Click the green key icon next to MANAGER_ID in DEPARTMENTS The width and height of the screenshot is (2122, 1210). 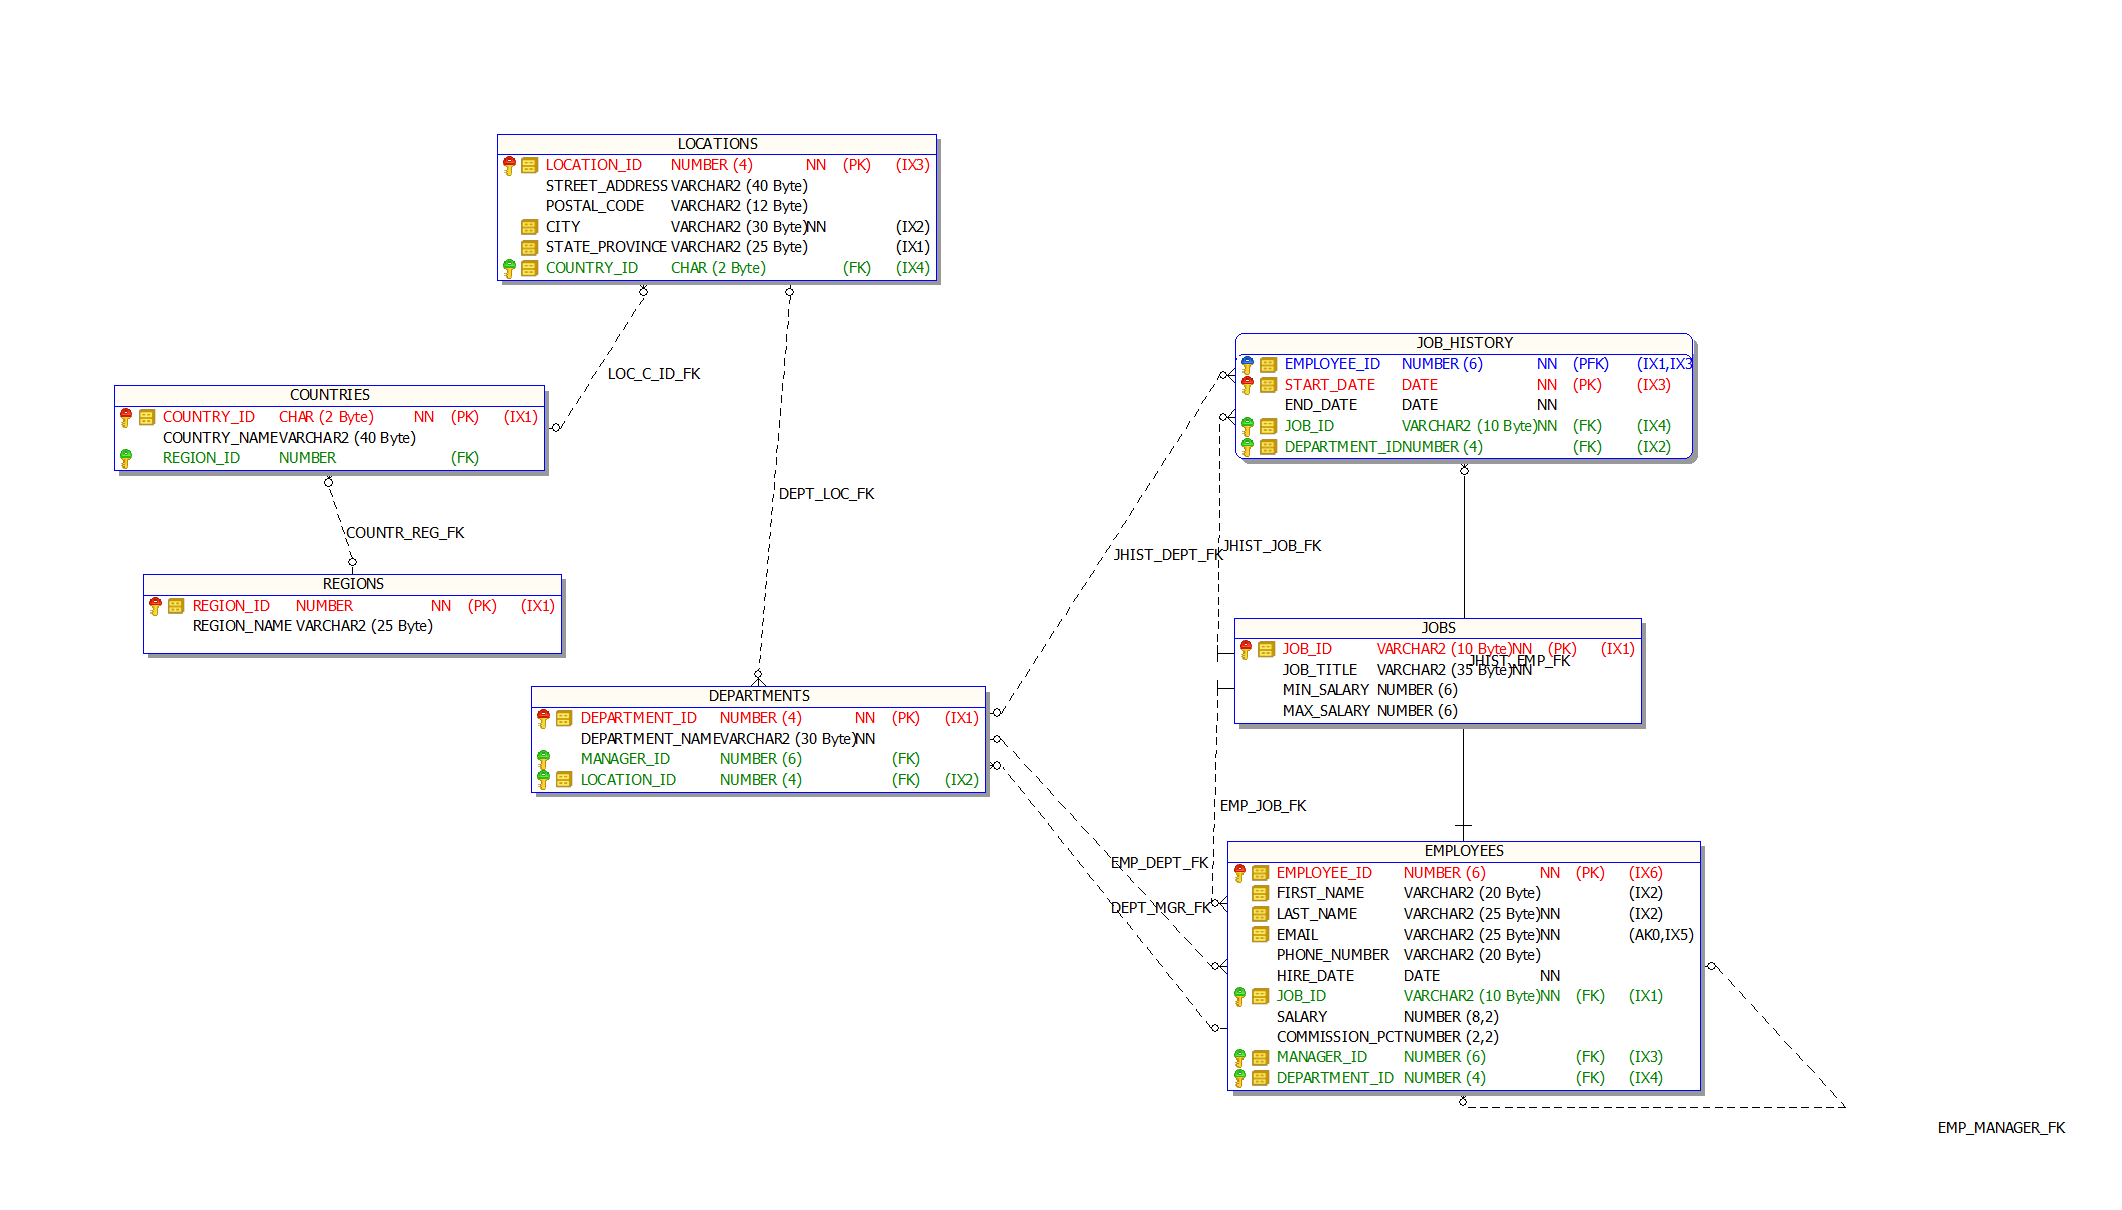click(x=543, y=759)
